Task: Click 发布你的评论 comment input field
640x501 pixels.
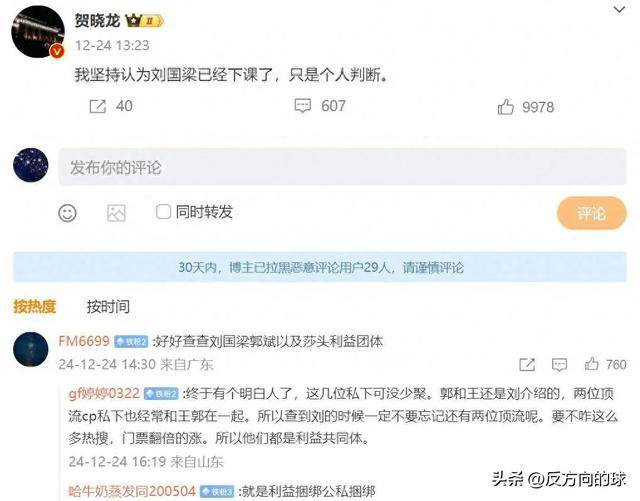Action: pos(342,167)
